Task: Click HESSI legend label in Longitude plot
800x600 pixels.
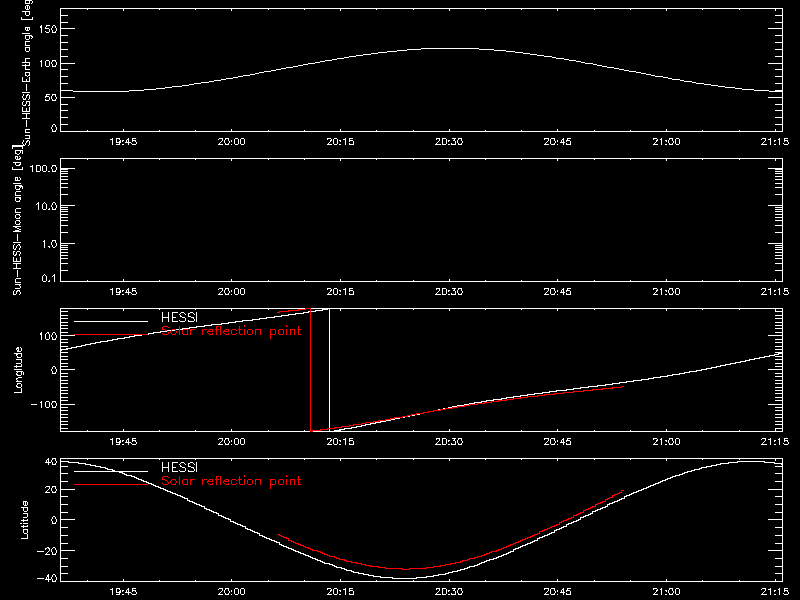Action: click(x=179, y=317)
